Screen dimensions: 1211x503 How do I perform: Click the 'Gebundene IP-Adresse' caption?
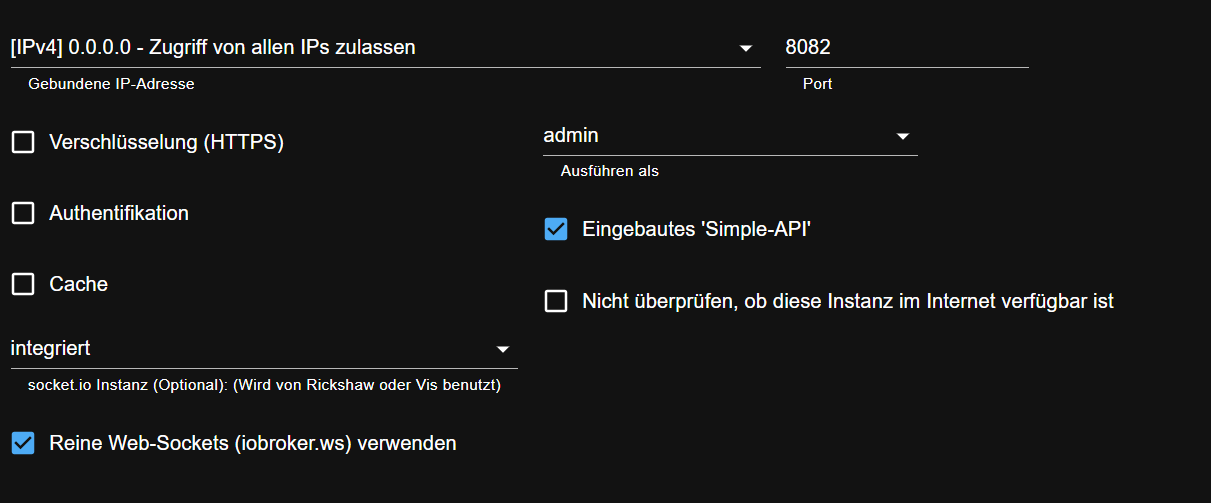coord(111,85)
